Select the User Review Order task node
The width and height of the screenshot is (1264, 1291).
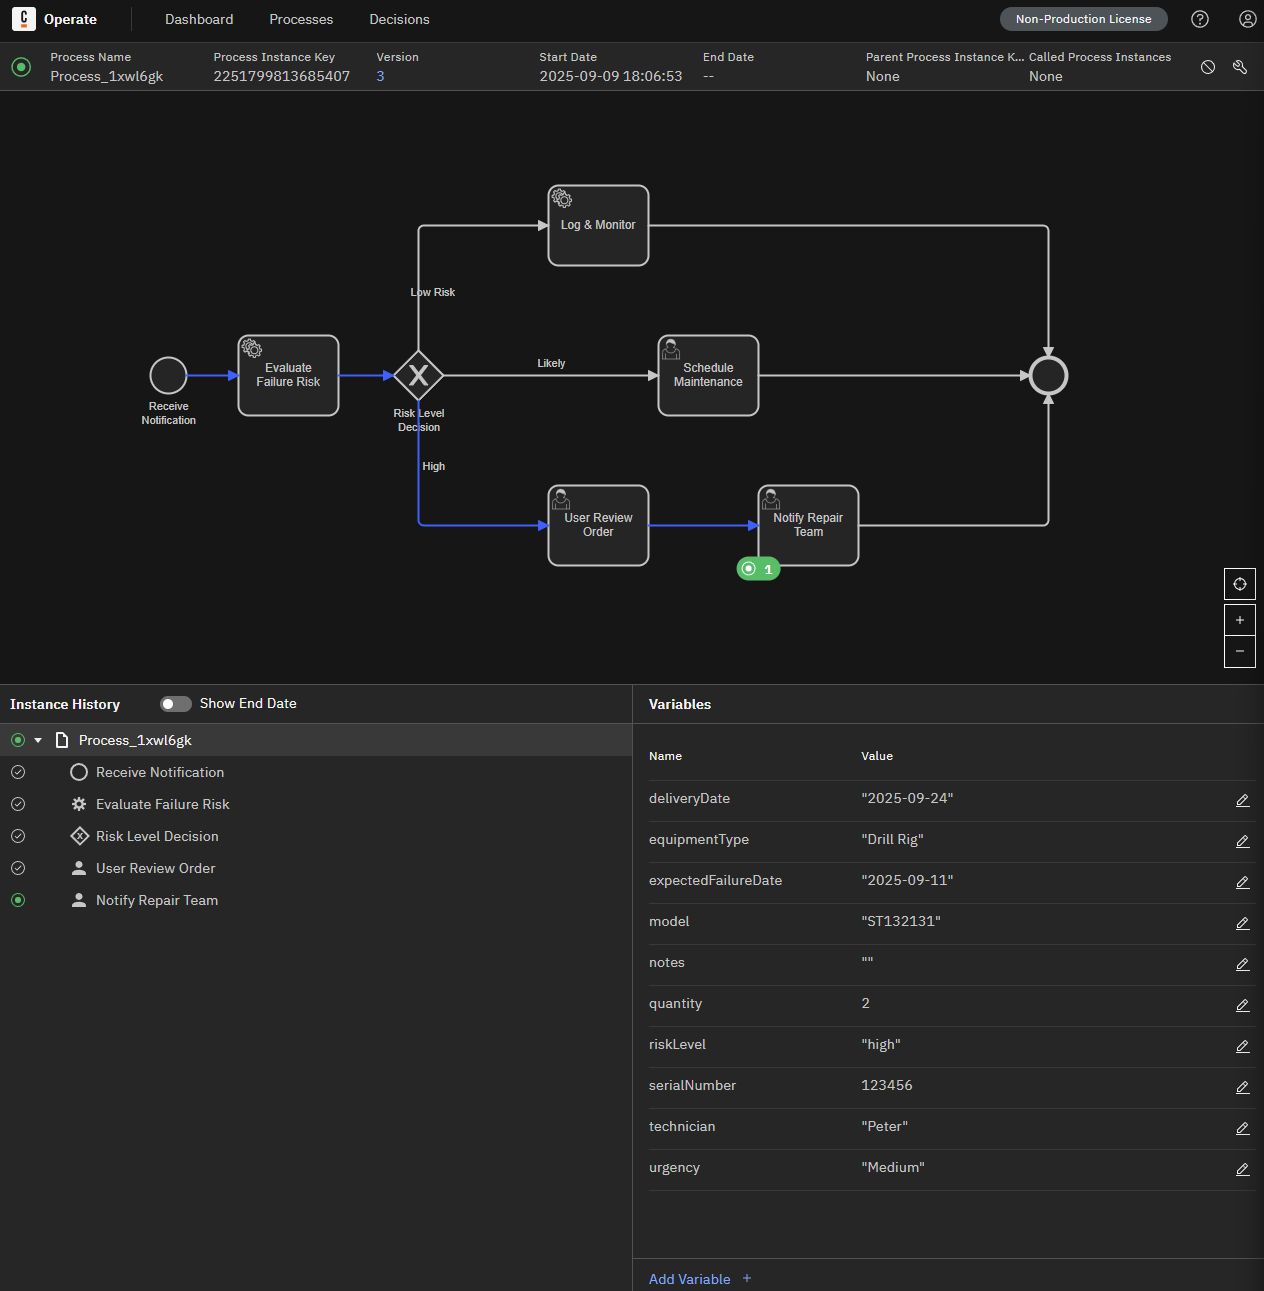click(x=598, y=526)
